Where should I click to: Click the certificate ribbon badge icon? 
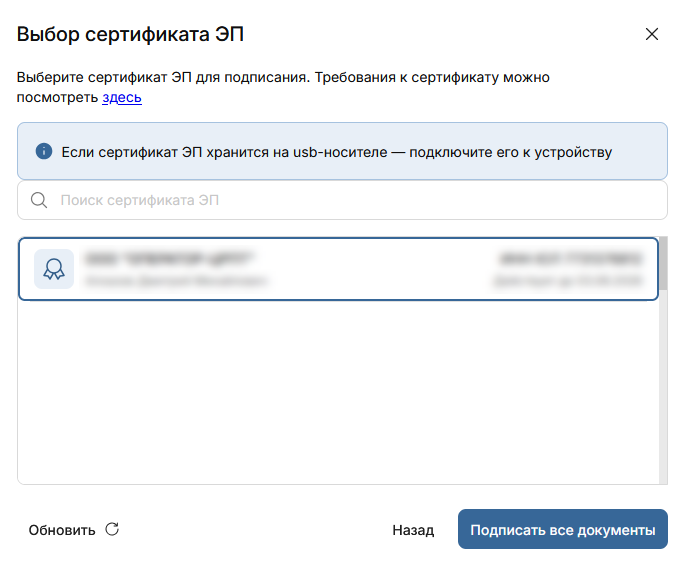point(53,269)
